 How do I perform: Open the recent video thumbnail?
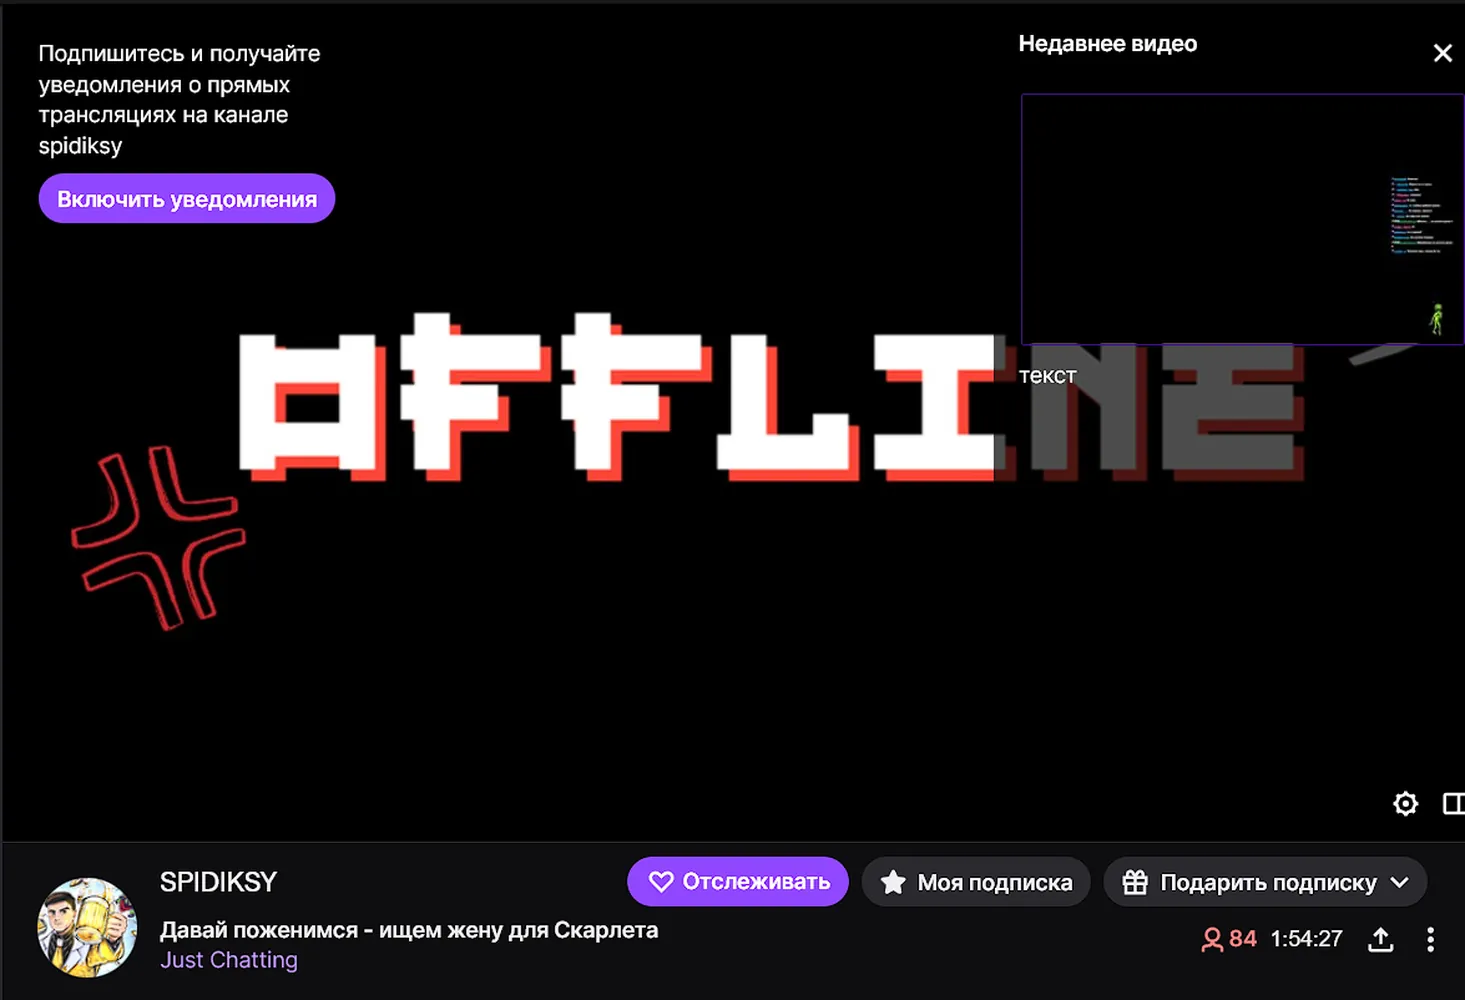coord(1242,219)
